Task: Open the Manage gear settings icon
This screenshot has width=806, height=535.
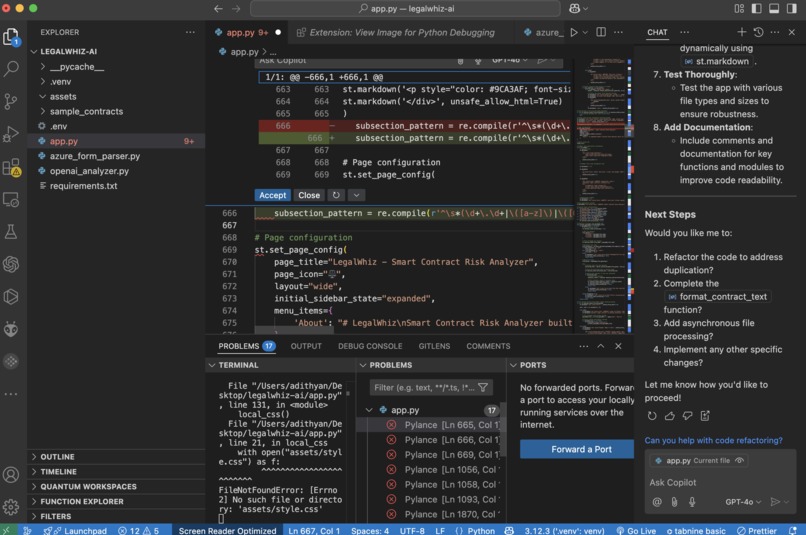Action: 11,507
